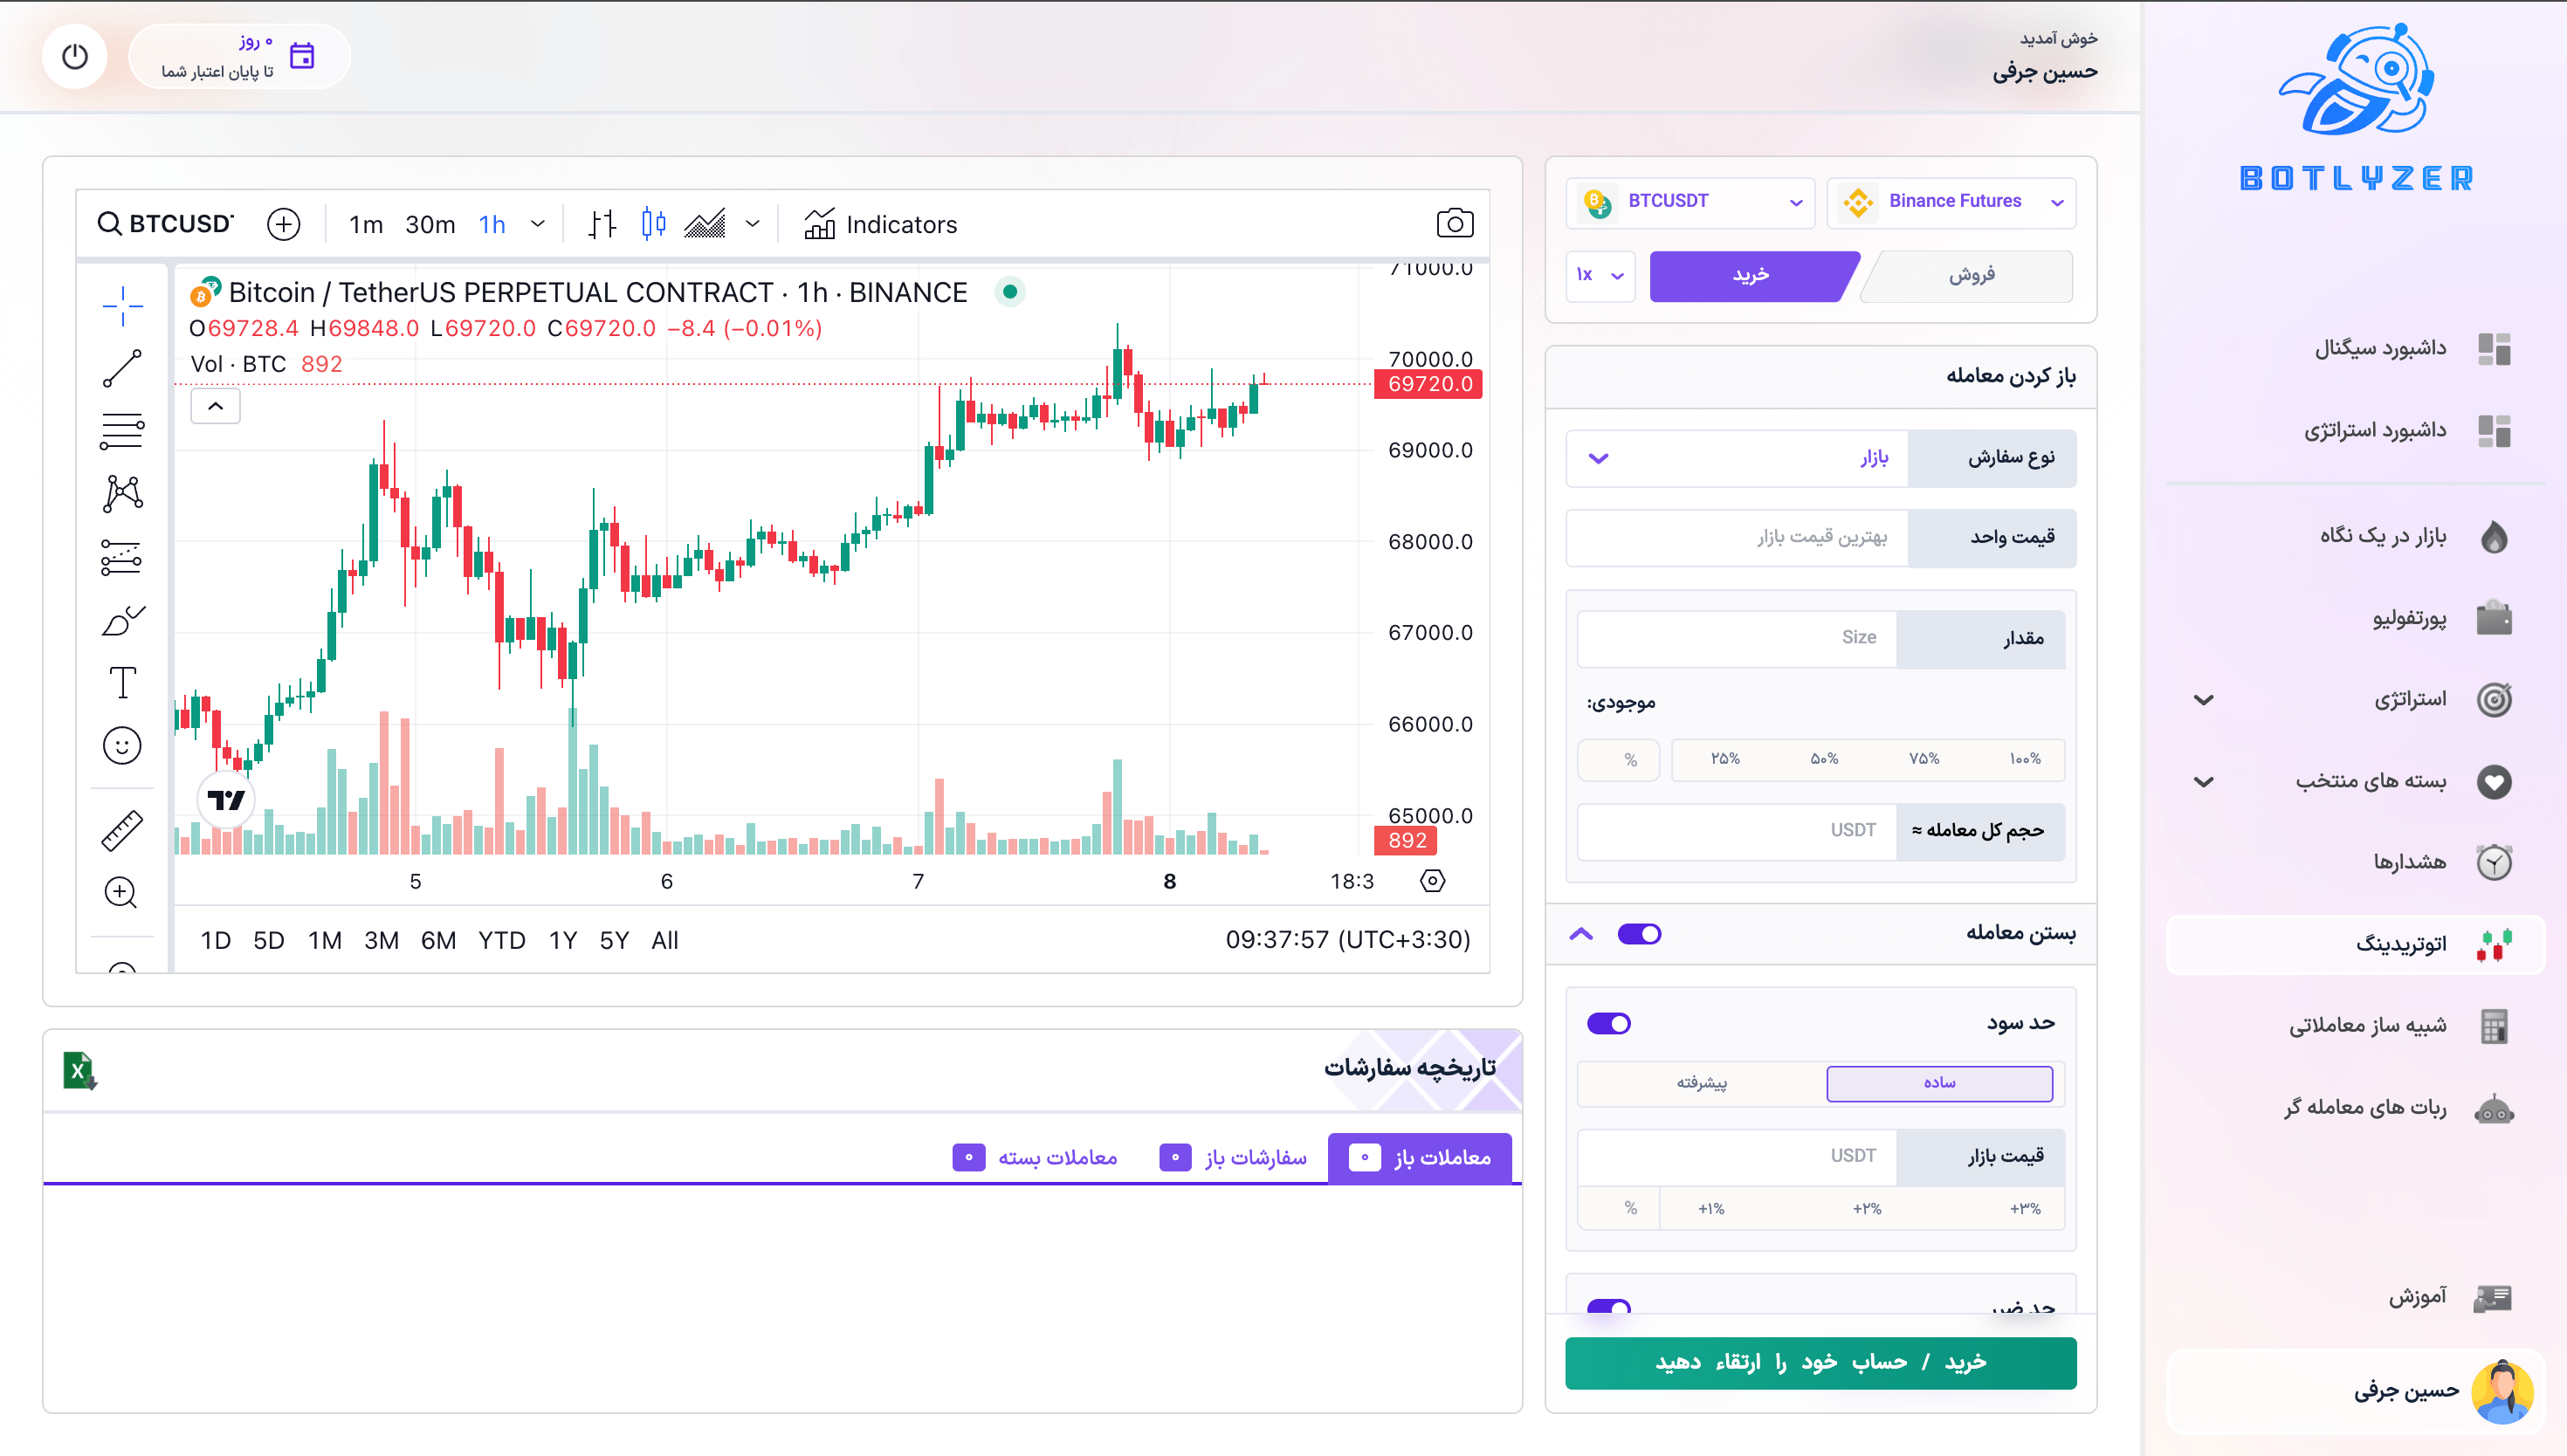
Task: Add a symbol to compare with plus icon
Action: click(284, 224)
